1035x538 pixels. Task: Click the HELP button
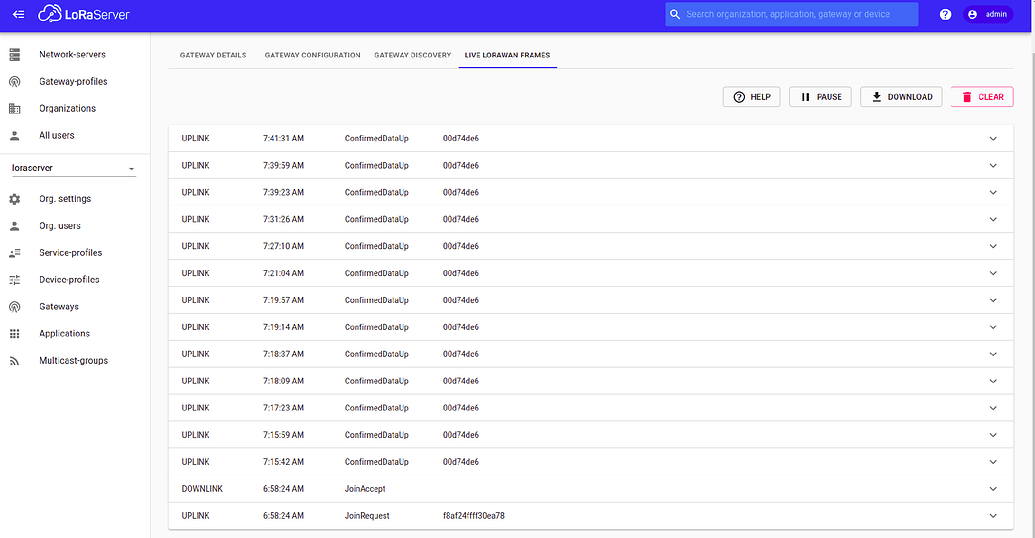coord(751,97)
